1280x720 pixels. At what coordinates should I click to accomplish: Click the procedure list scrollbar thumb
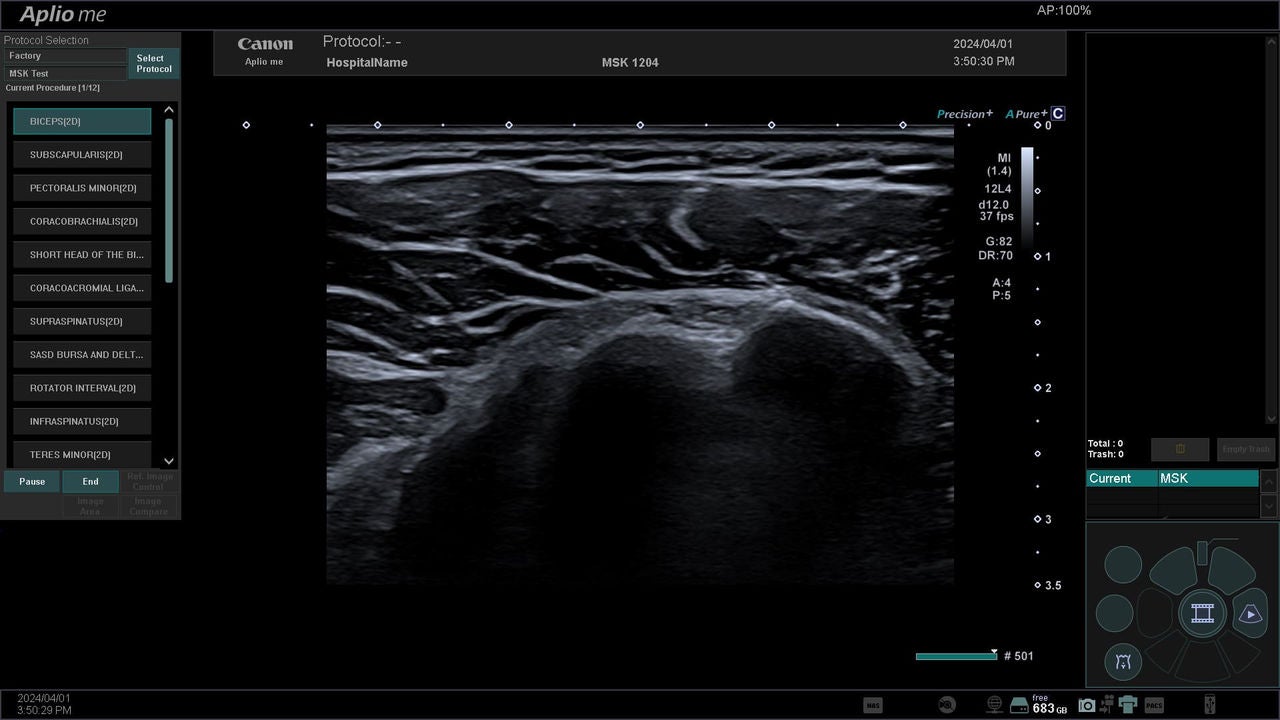(x=169, y=200)
